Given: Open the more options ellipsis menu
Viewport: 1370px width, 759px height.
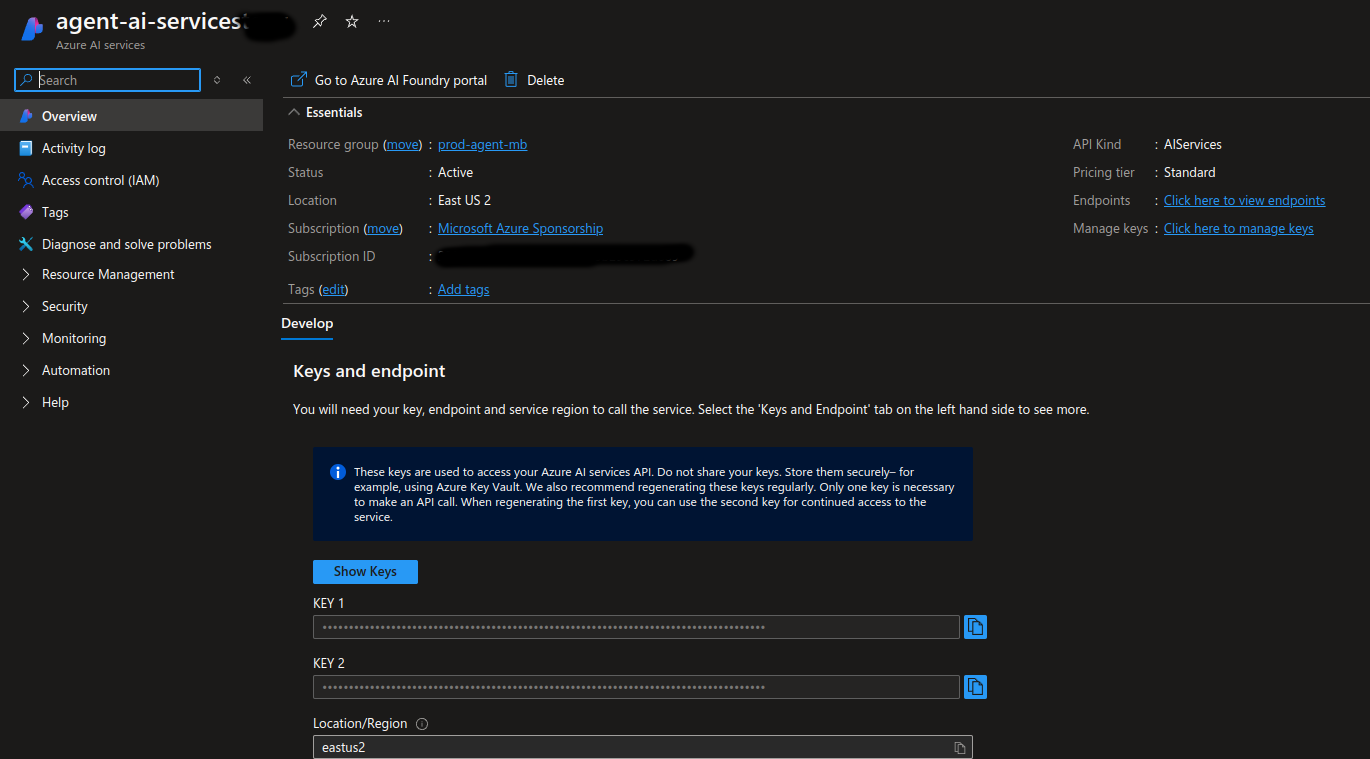Looking at the screenshot, I should [385, 21].
